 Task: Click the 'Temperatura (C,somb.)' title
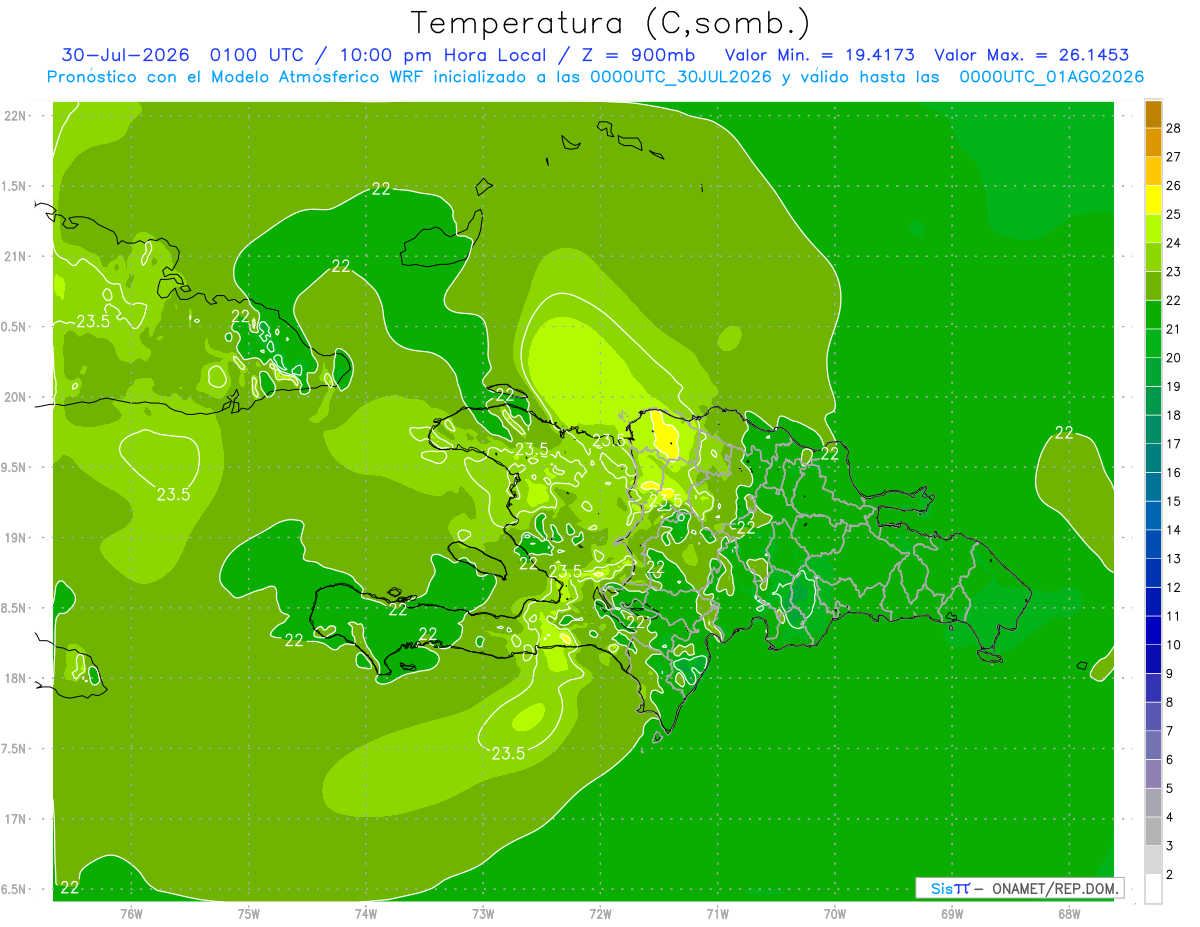(x=610, y=23)
